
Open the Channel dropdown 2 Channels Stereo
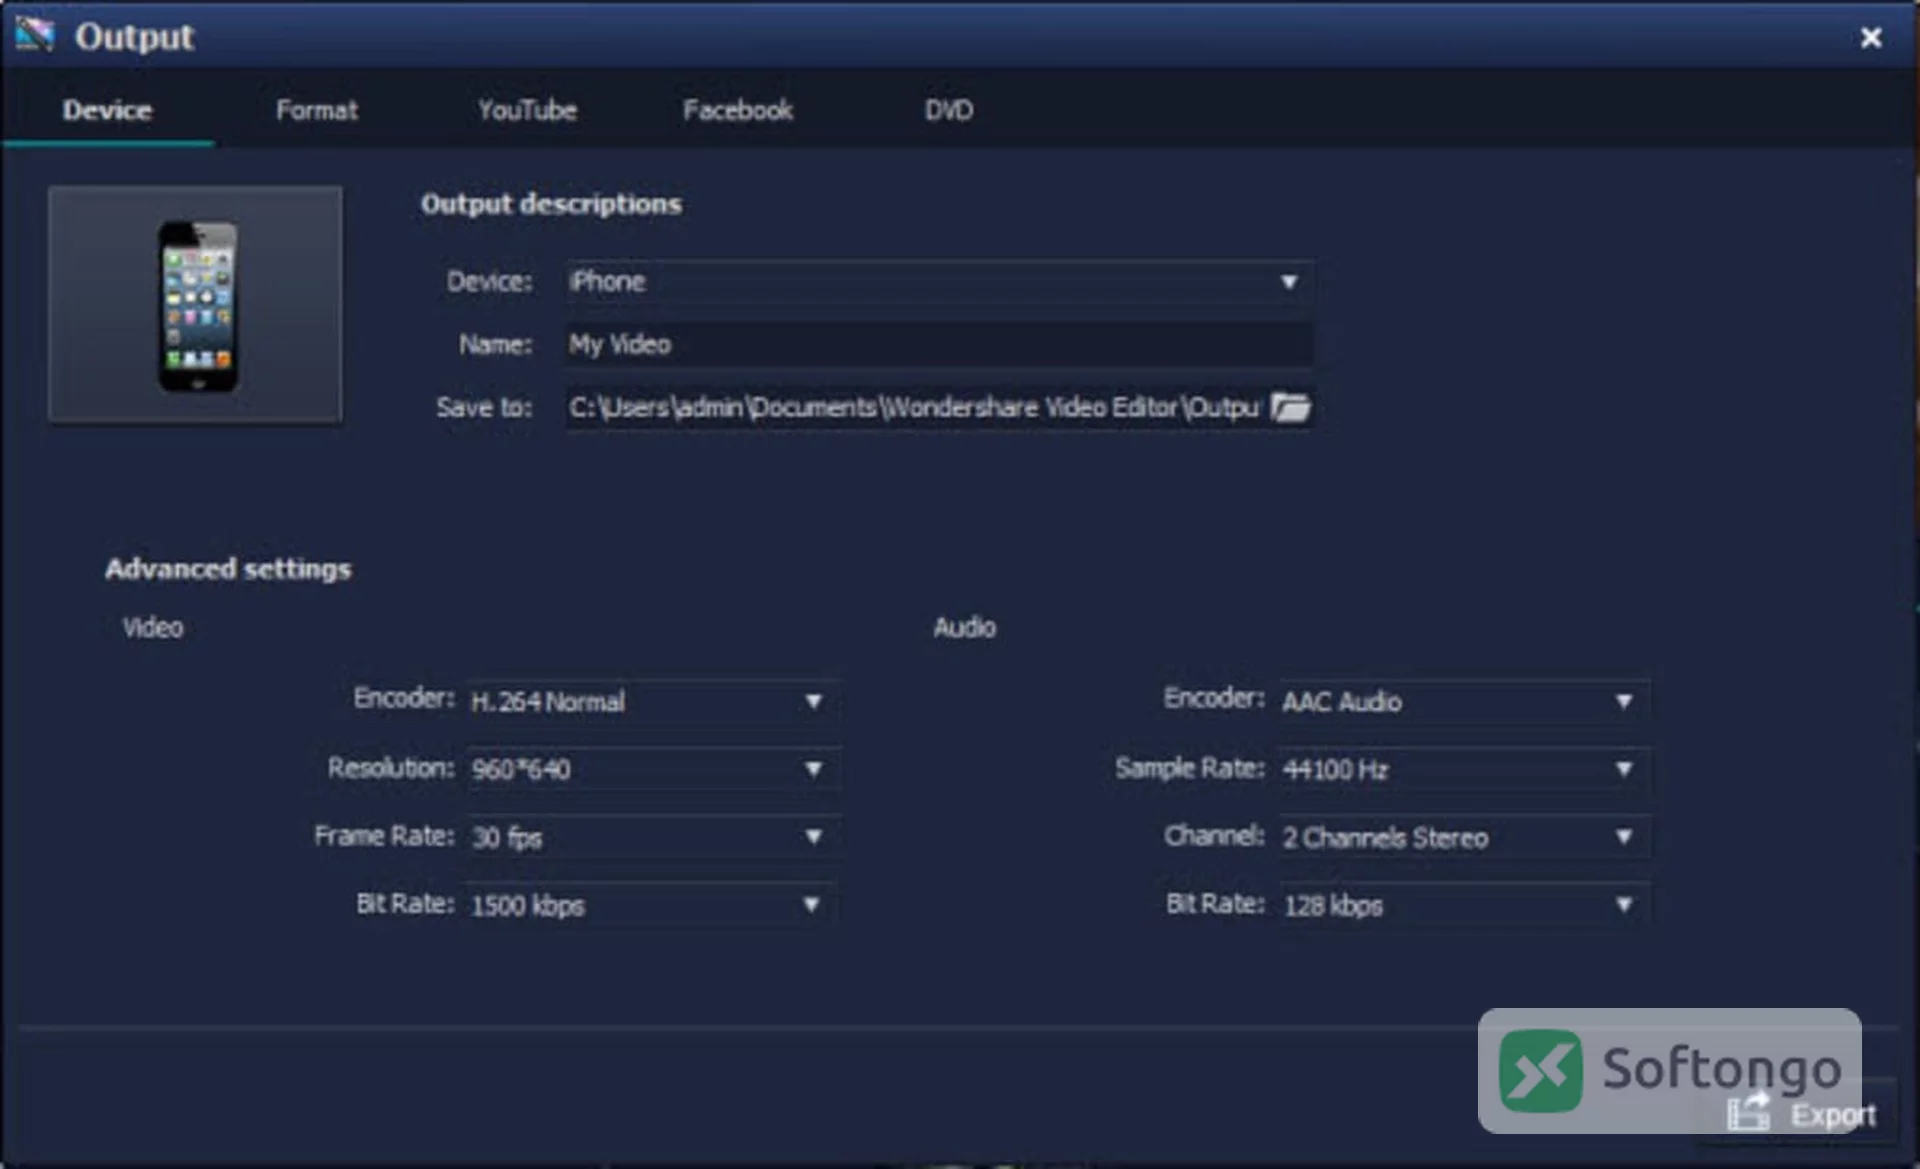pyautogui.click(x=1464, y=837)
